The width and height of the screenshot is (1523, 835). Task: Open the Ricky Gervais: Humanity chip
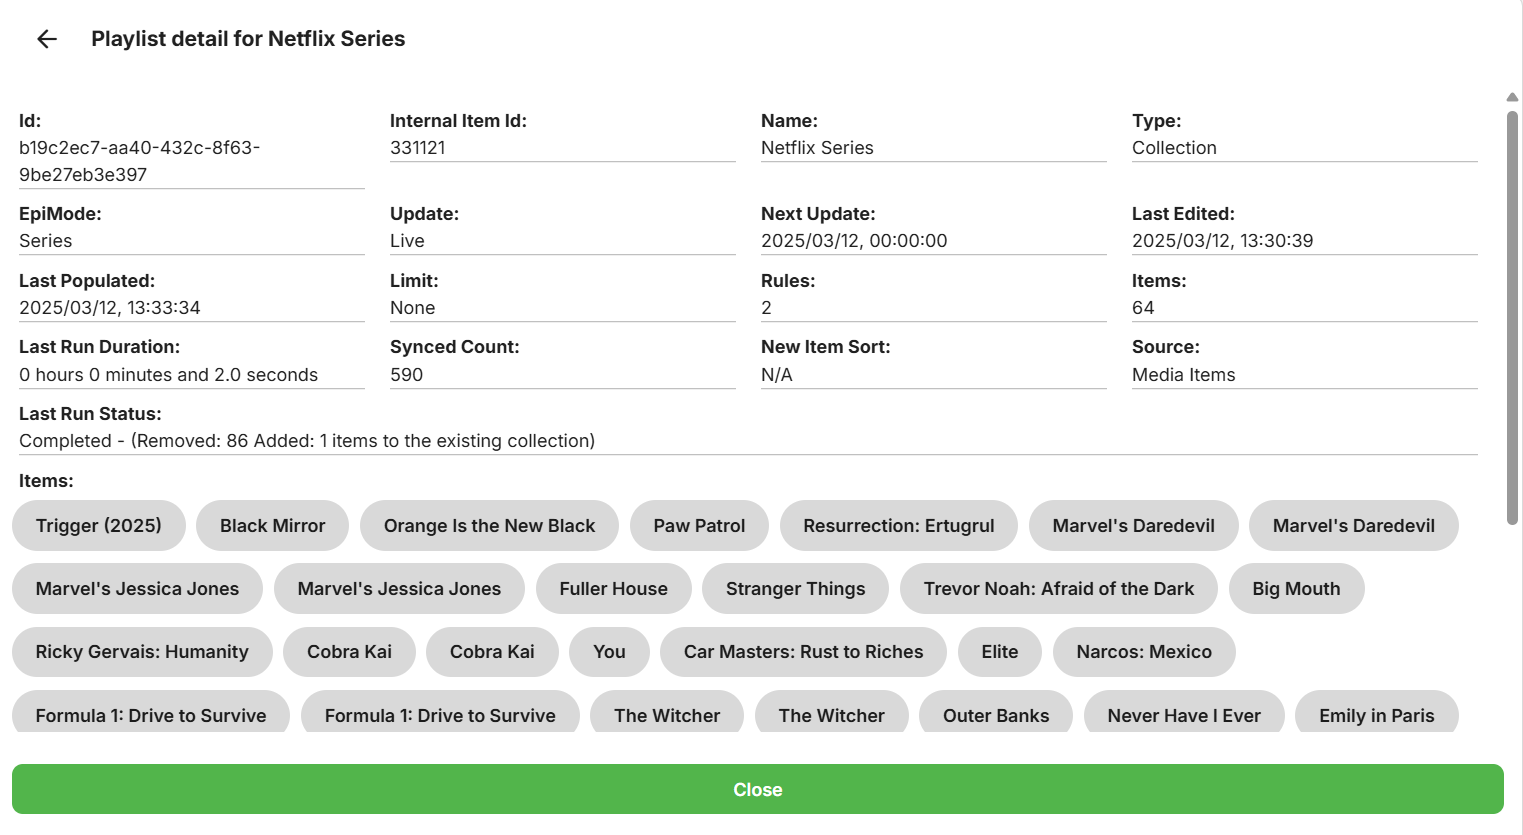(142, 652)
